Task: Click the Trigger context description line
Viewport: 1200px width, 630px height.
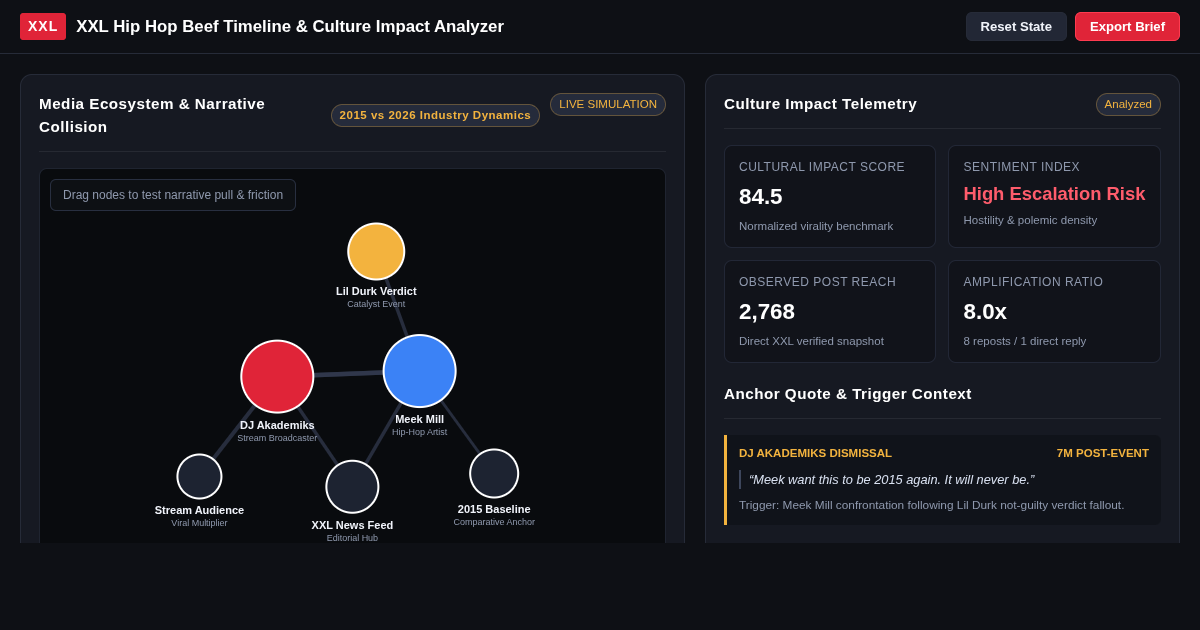Action: point(931,505)
